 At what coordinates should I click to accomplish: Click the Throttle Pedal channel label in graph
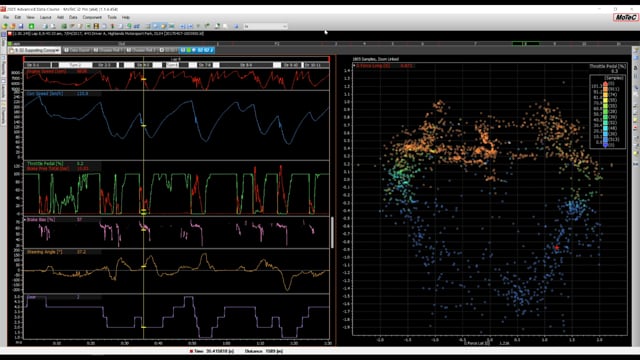44,164
